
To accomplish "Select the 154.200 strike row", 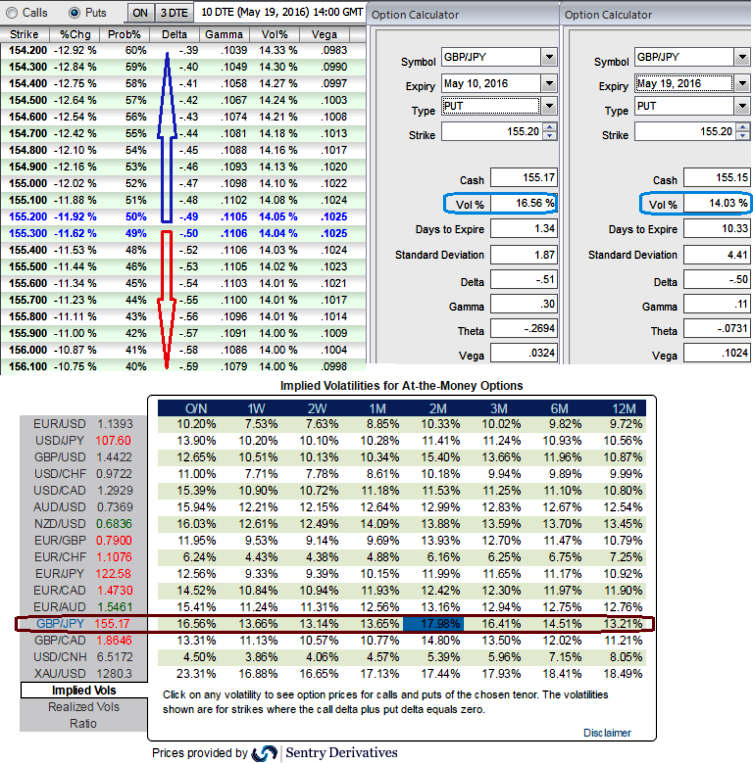I will point(183,50).
